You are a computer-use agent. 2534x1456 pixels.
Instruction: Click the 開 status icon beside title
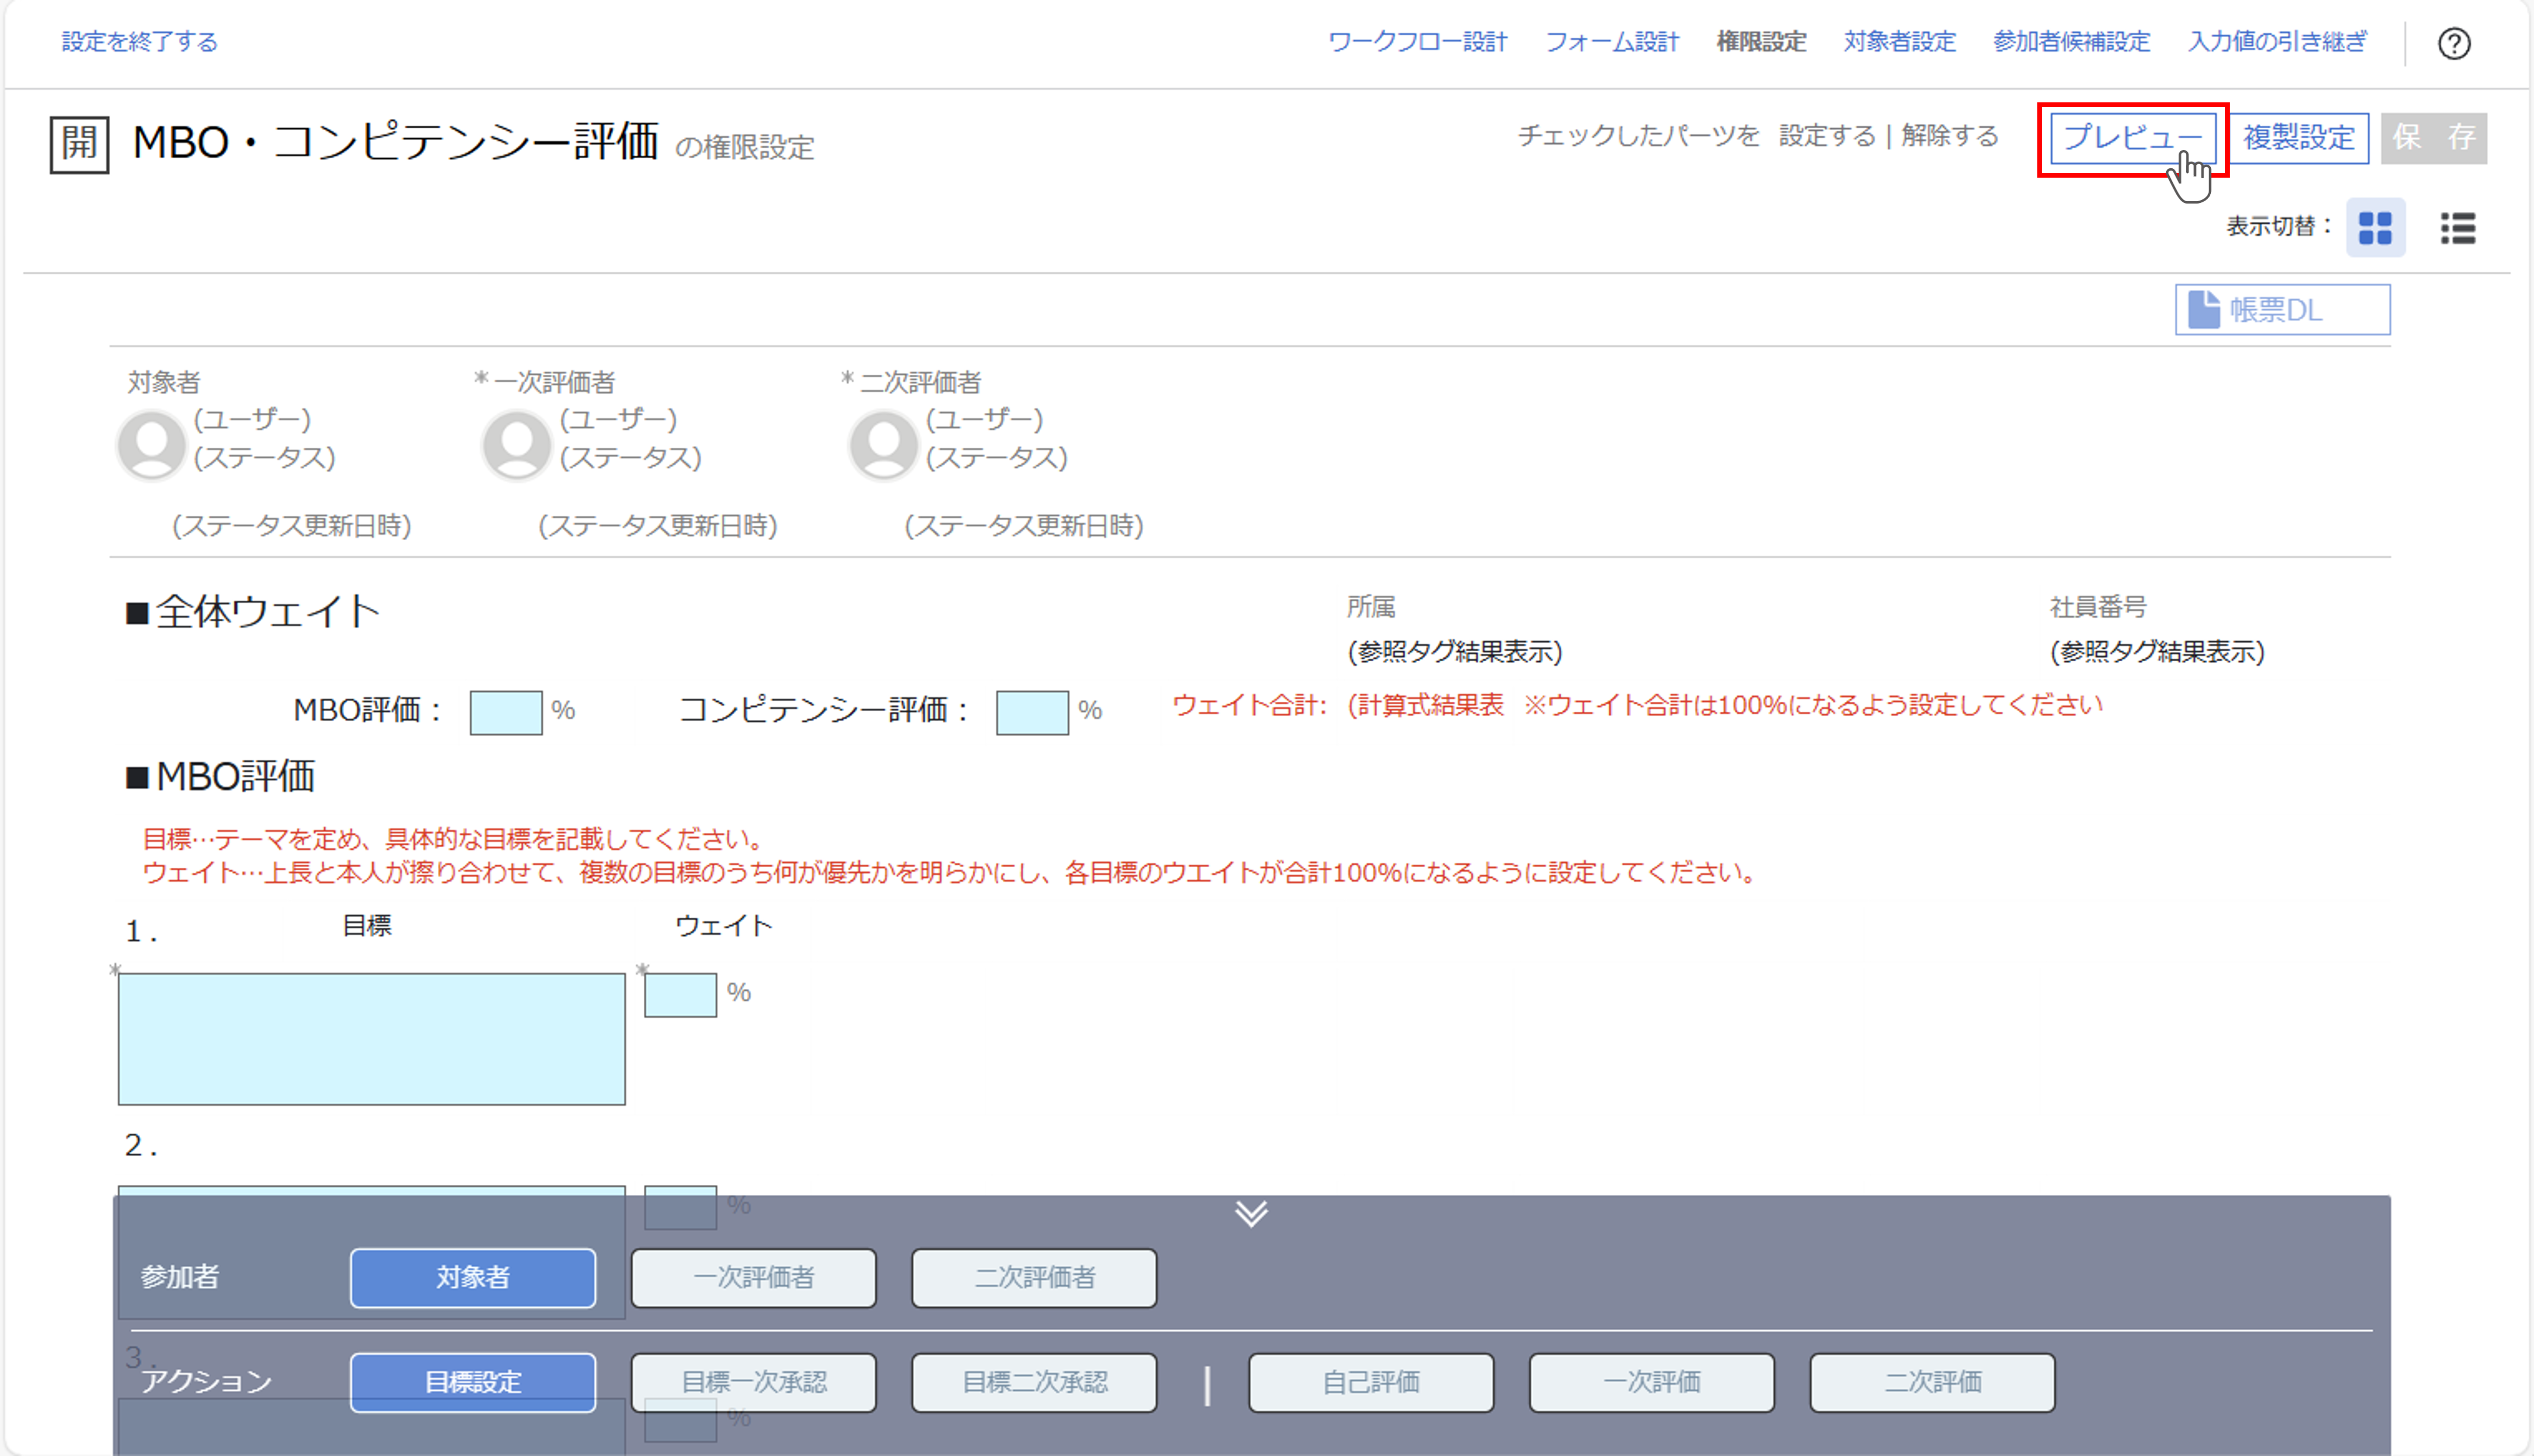pos(79,144)
